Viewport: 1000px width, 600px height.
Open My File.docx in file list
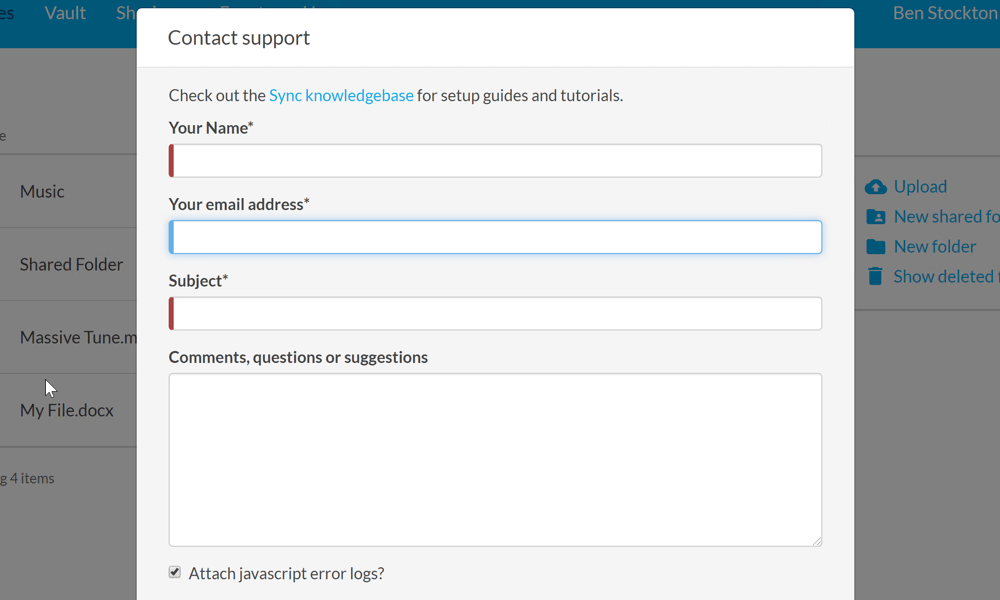click(x=67, y=411)
